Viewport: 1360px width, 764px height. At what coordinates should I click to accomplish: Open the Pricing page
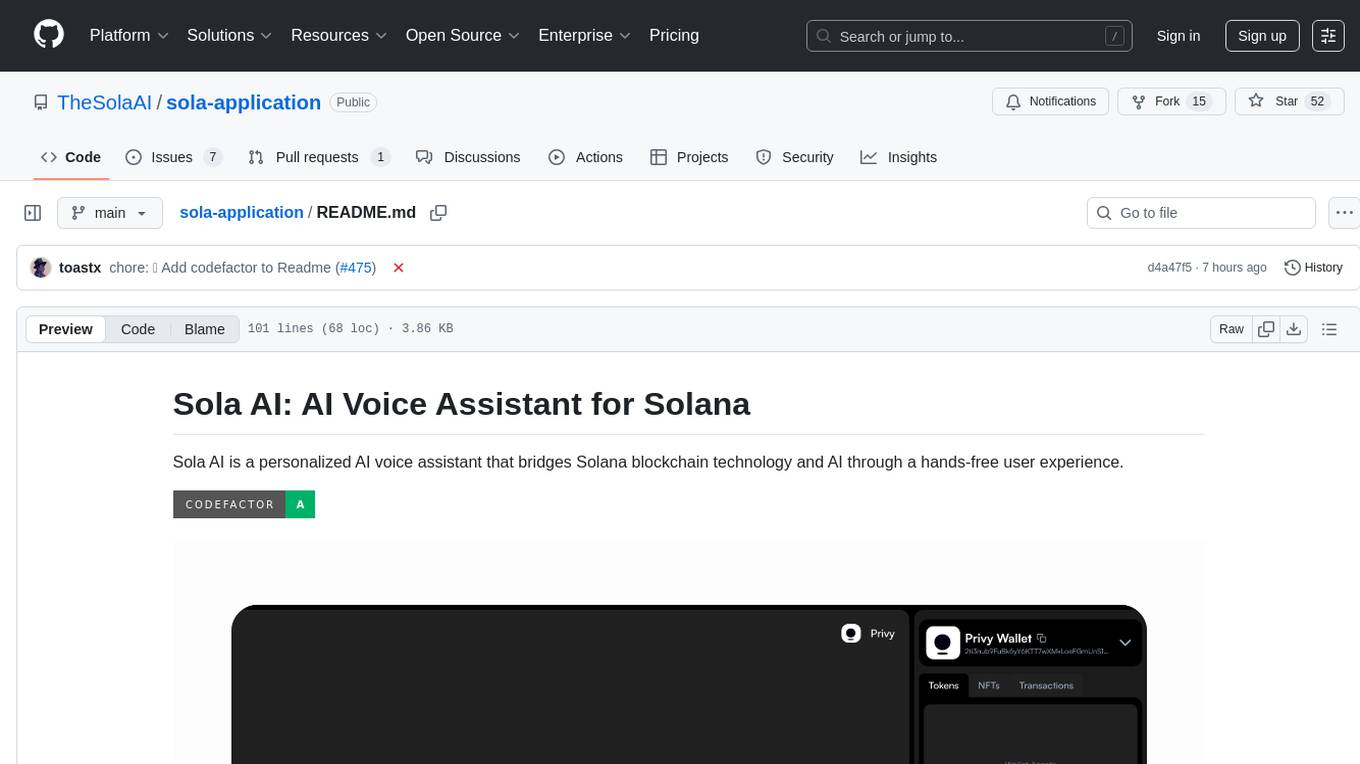coord(674,35)
